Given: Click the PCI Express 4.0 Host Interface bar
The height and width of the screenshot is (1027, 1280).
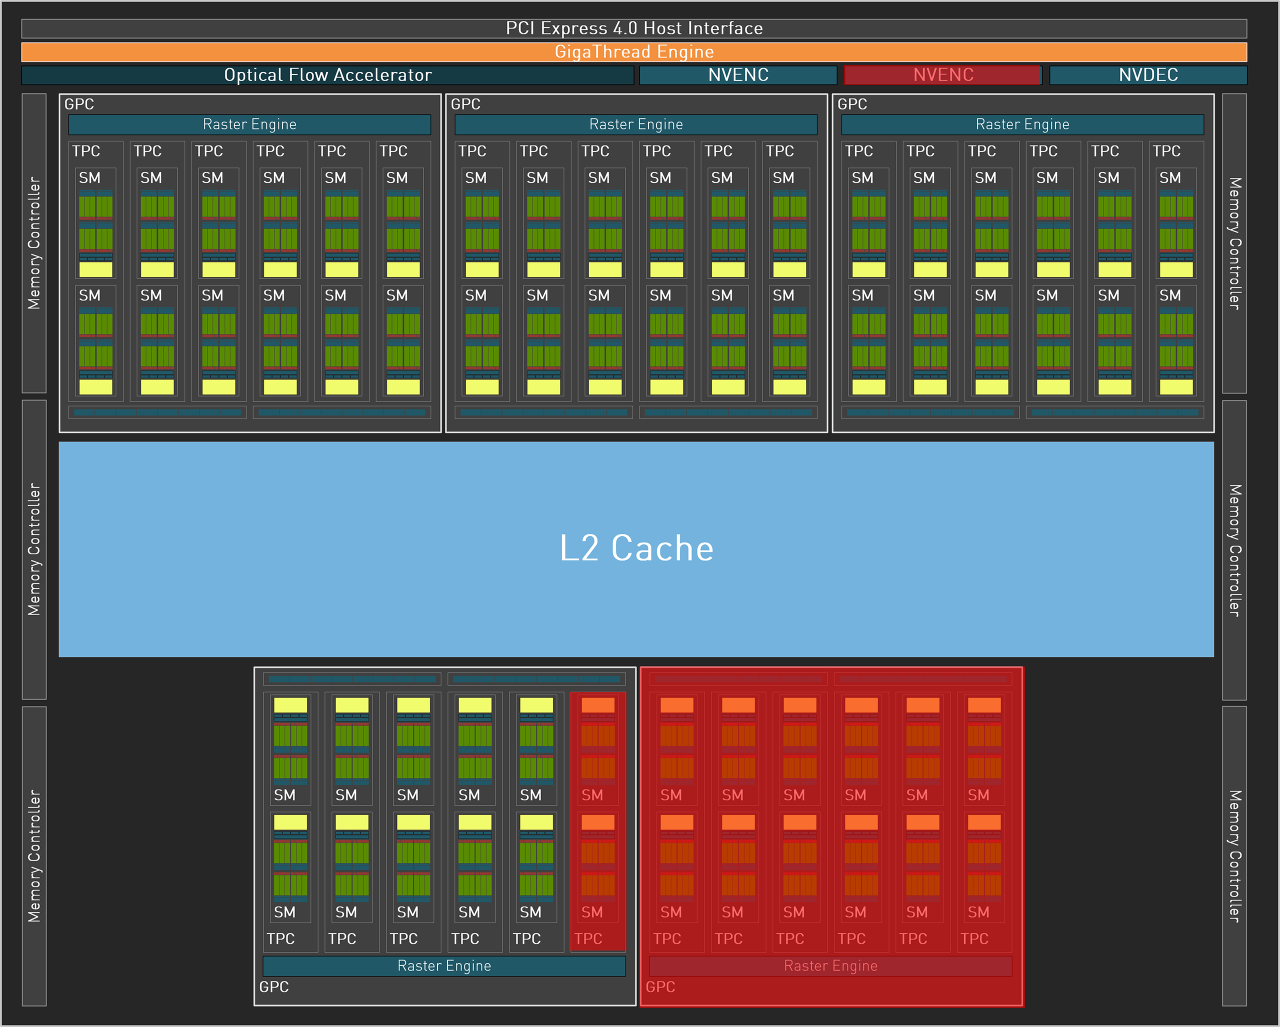Looking at the screenshot, I should click(x=634, y=28).
